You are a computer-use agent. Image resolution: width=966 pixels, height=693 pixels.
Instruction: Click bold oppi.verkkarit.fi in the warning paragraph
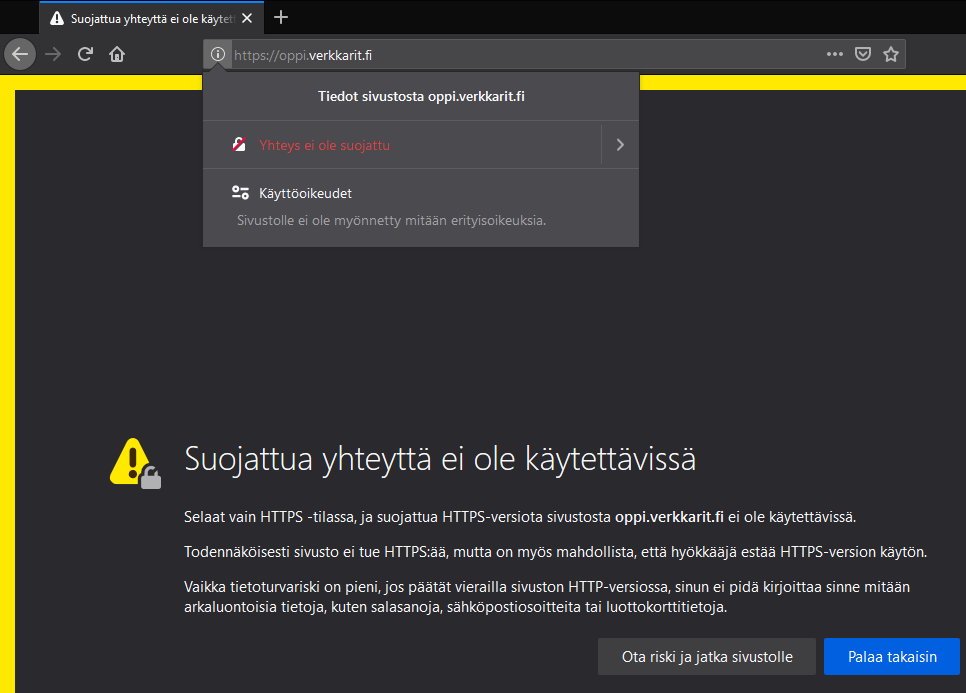pos(669,517)
